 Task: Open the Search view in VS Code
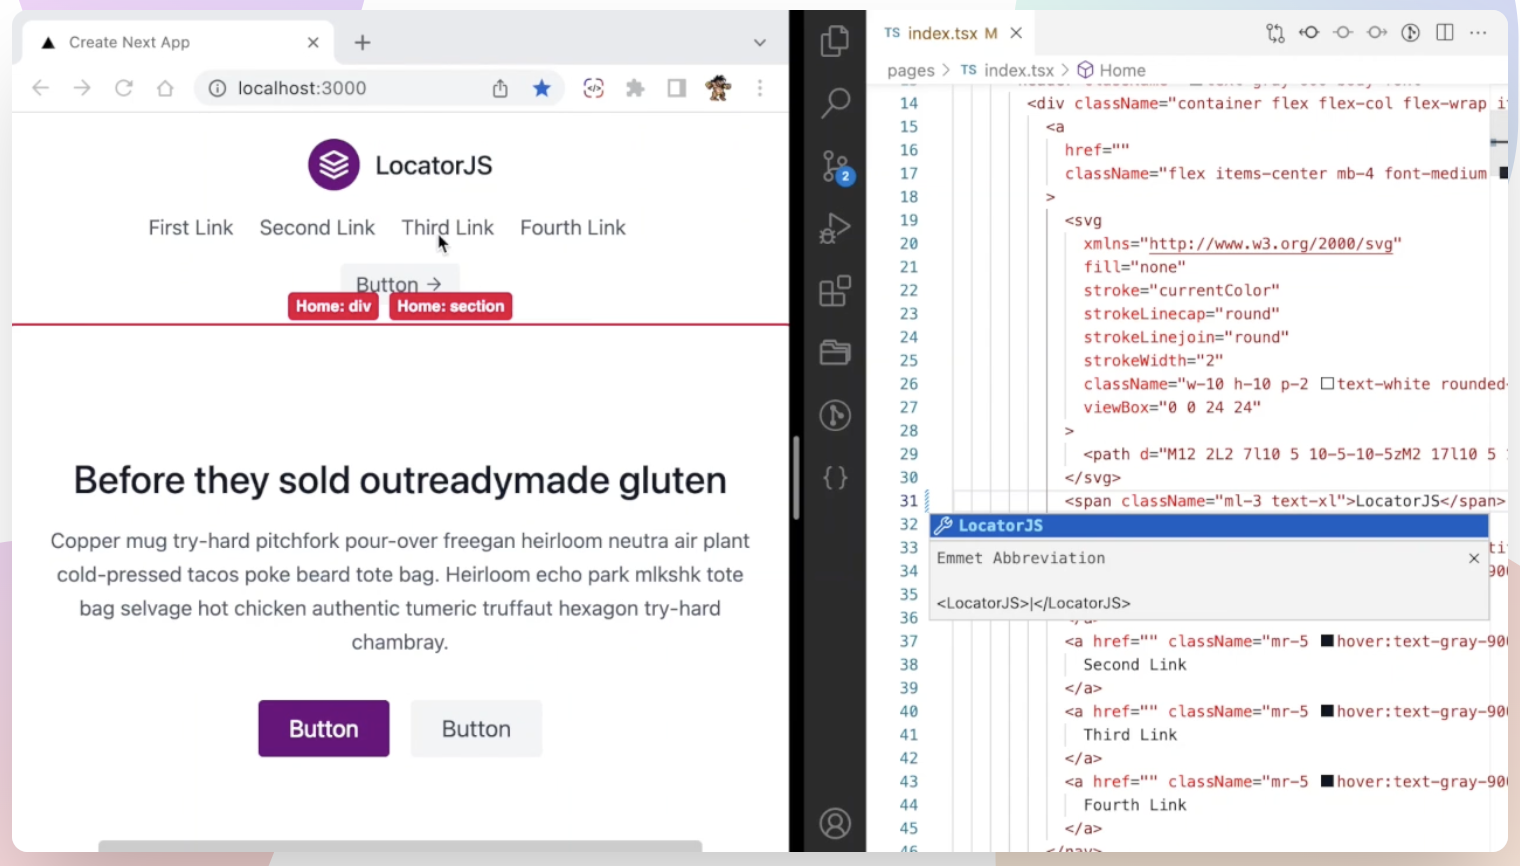835,103
